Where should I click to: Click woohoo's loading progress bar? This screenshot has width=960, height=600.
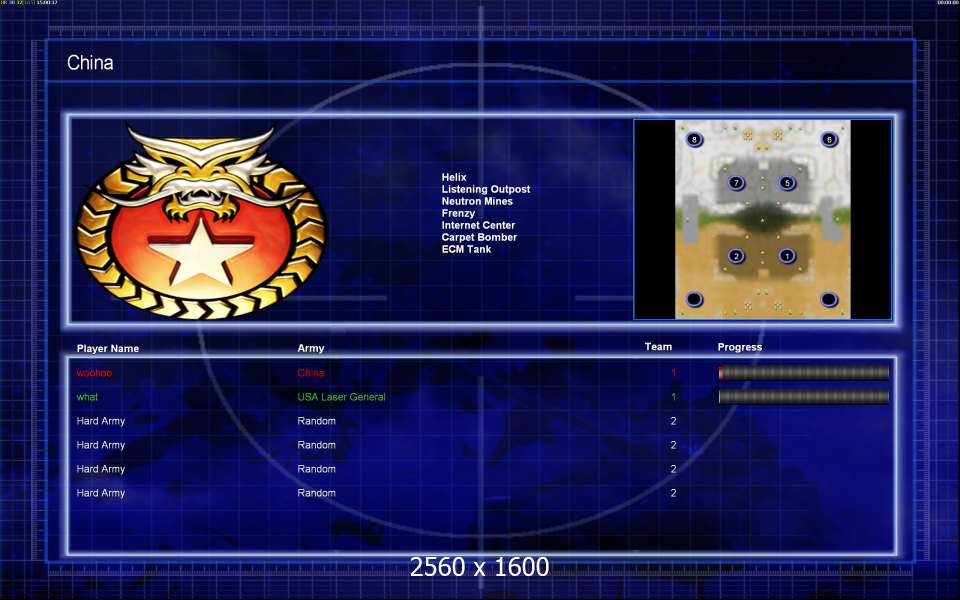pos(803,373)
